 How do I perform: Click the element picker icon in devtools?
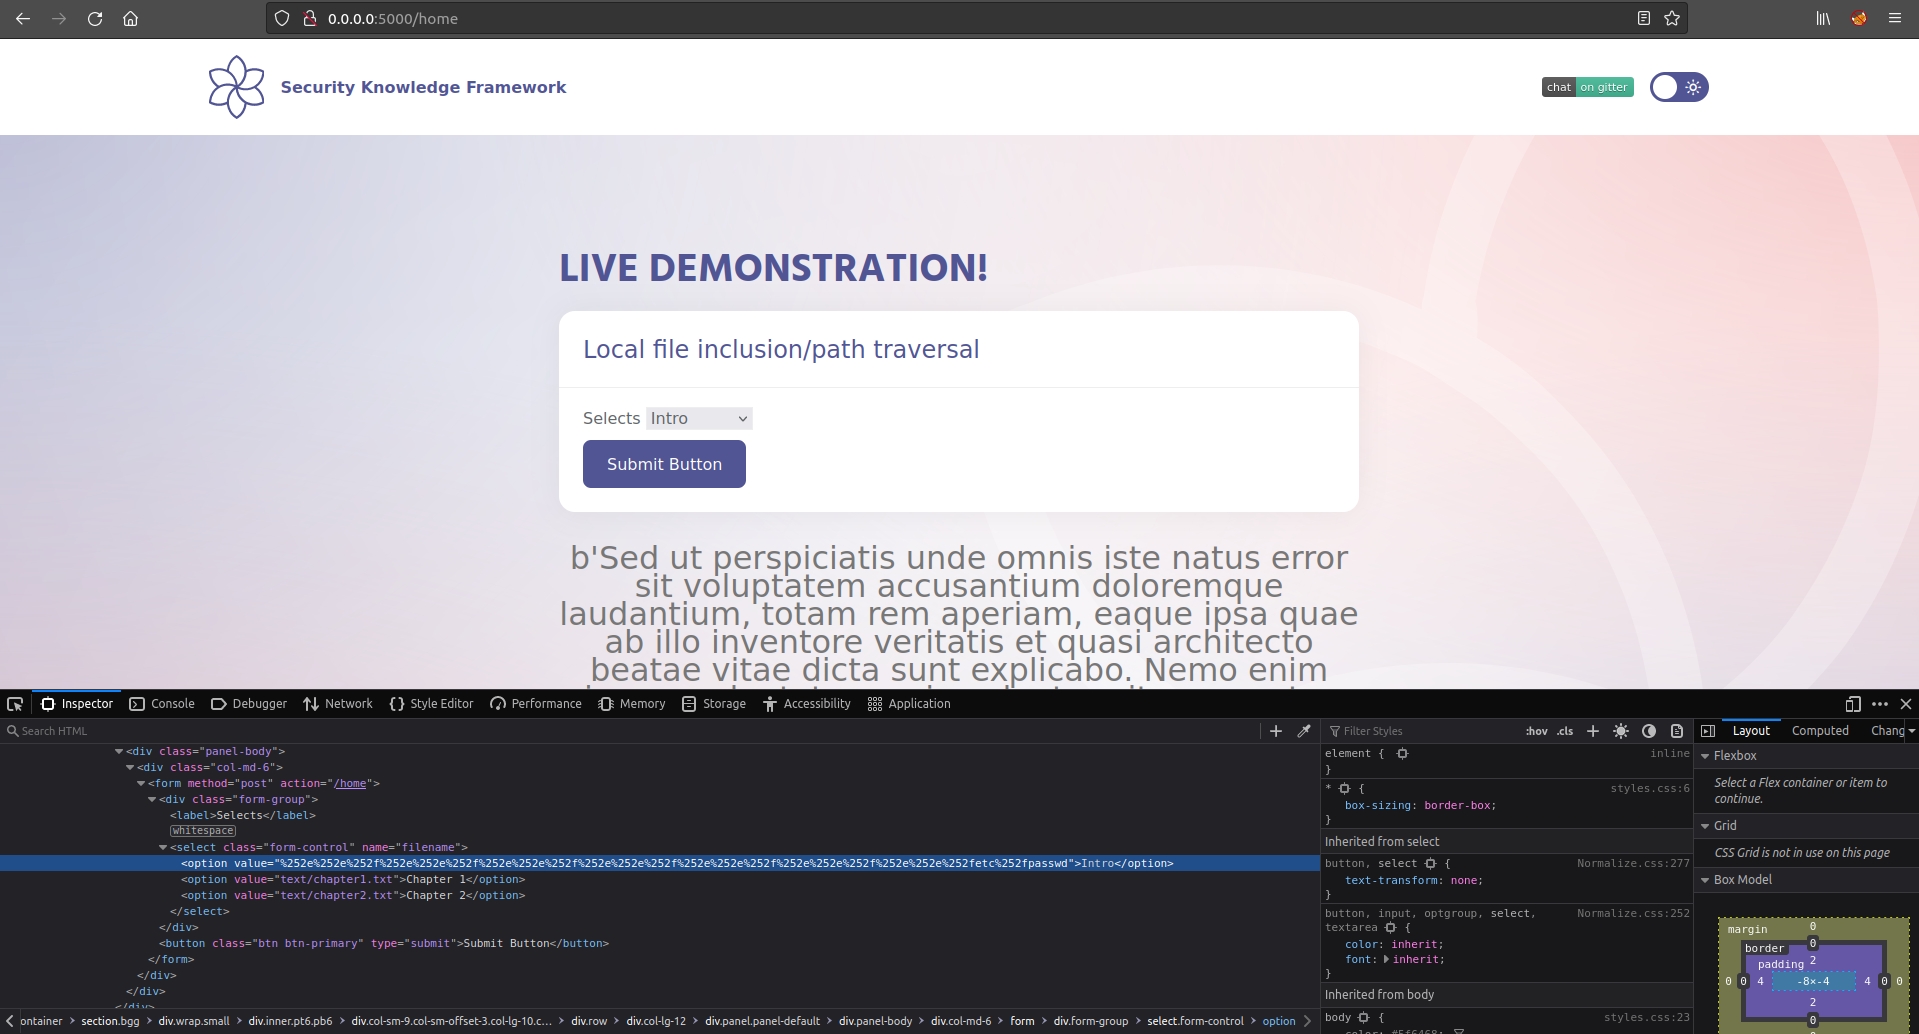[15, 704]
